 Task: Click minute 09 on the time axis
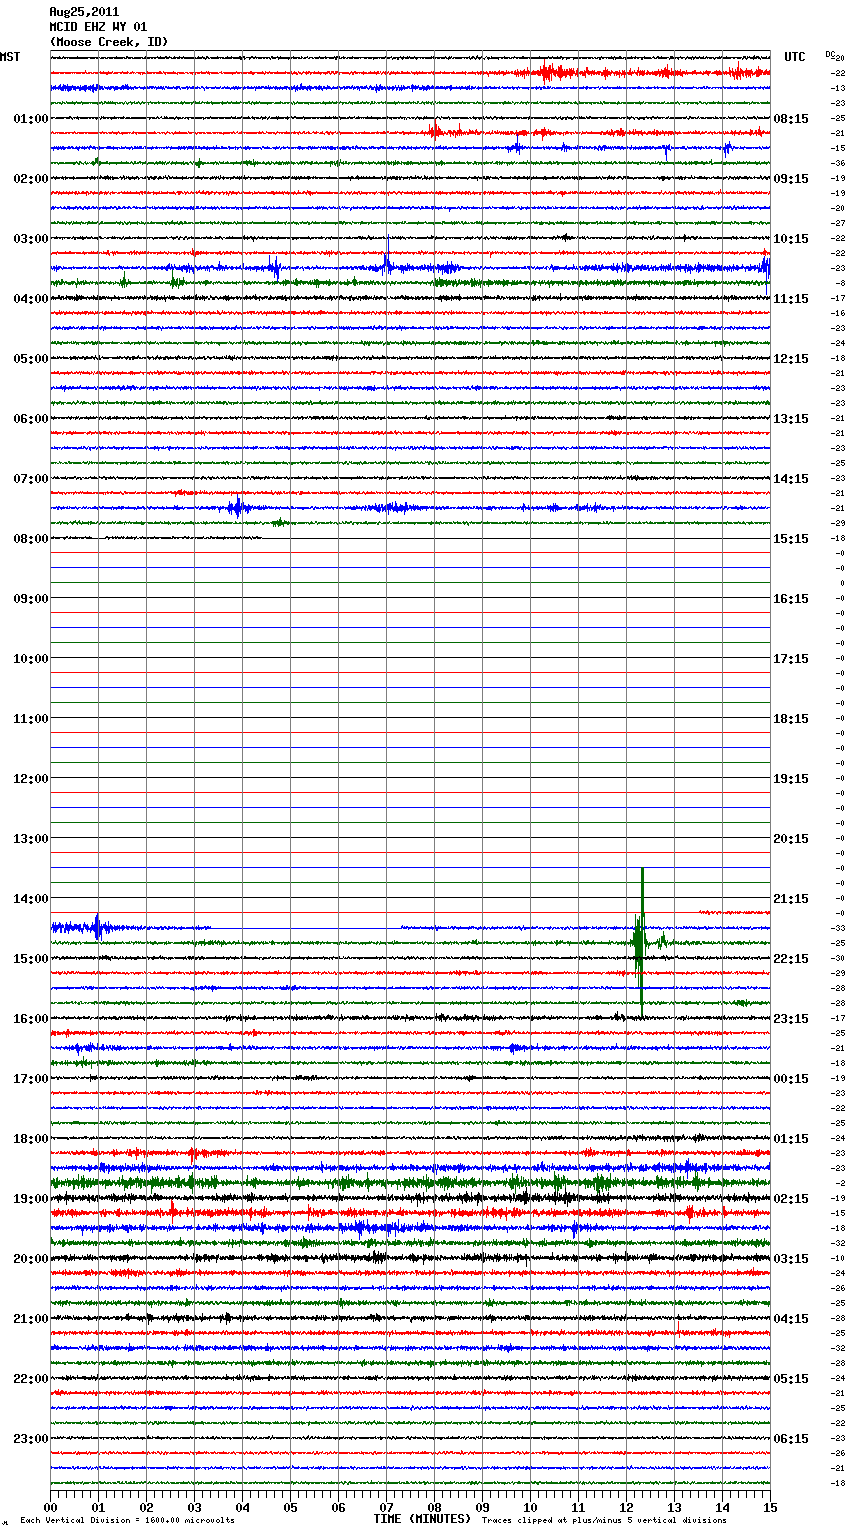click(482, 1507)
